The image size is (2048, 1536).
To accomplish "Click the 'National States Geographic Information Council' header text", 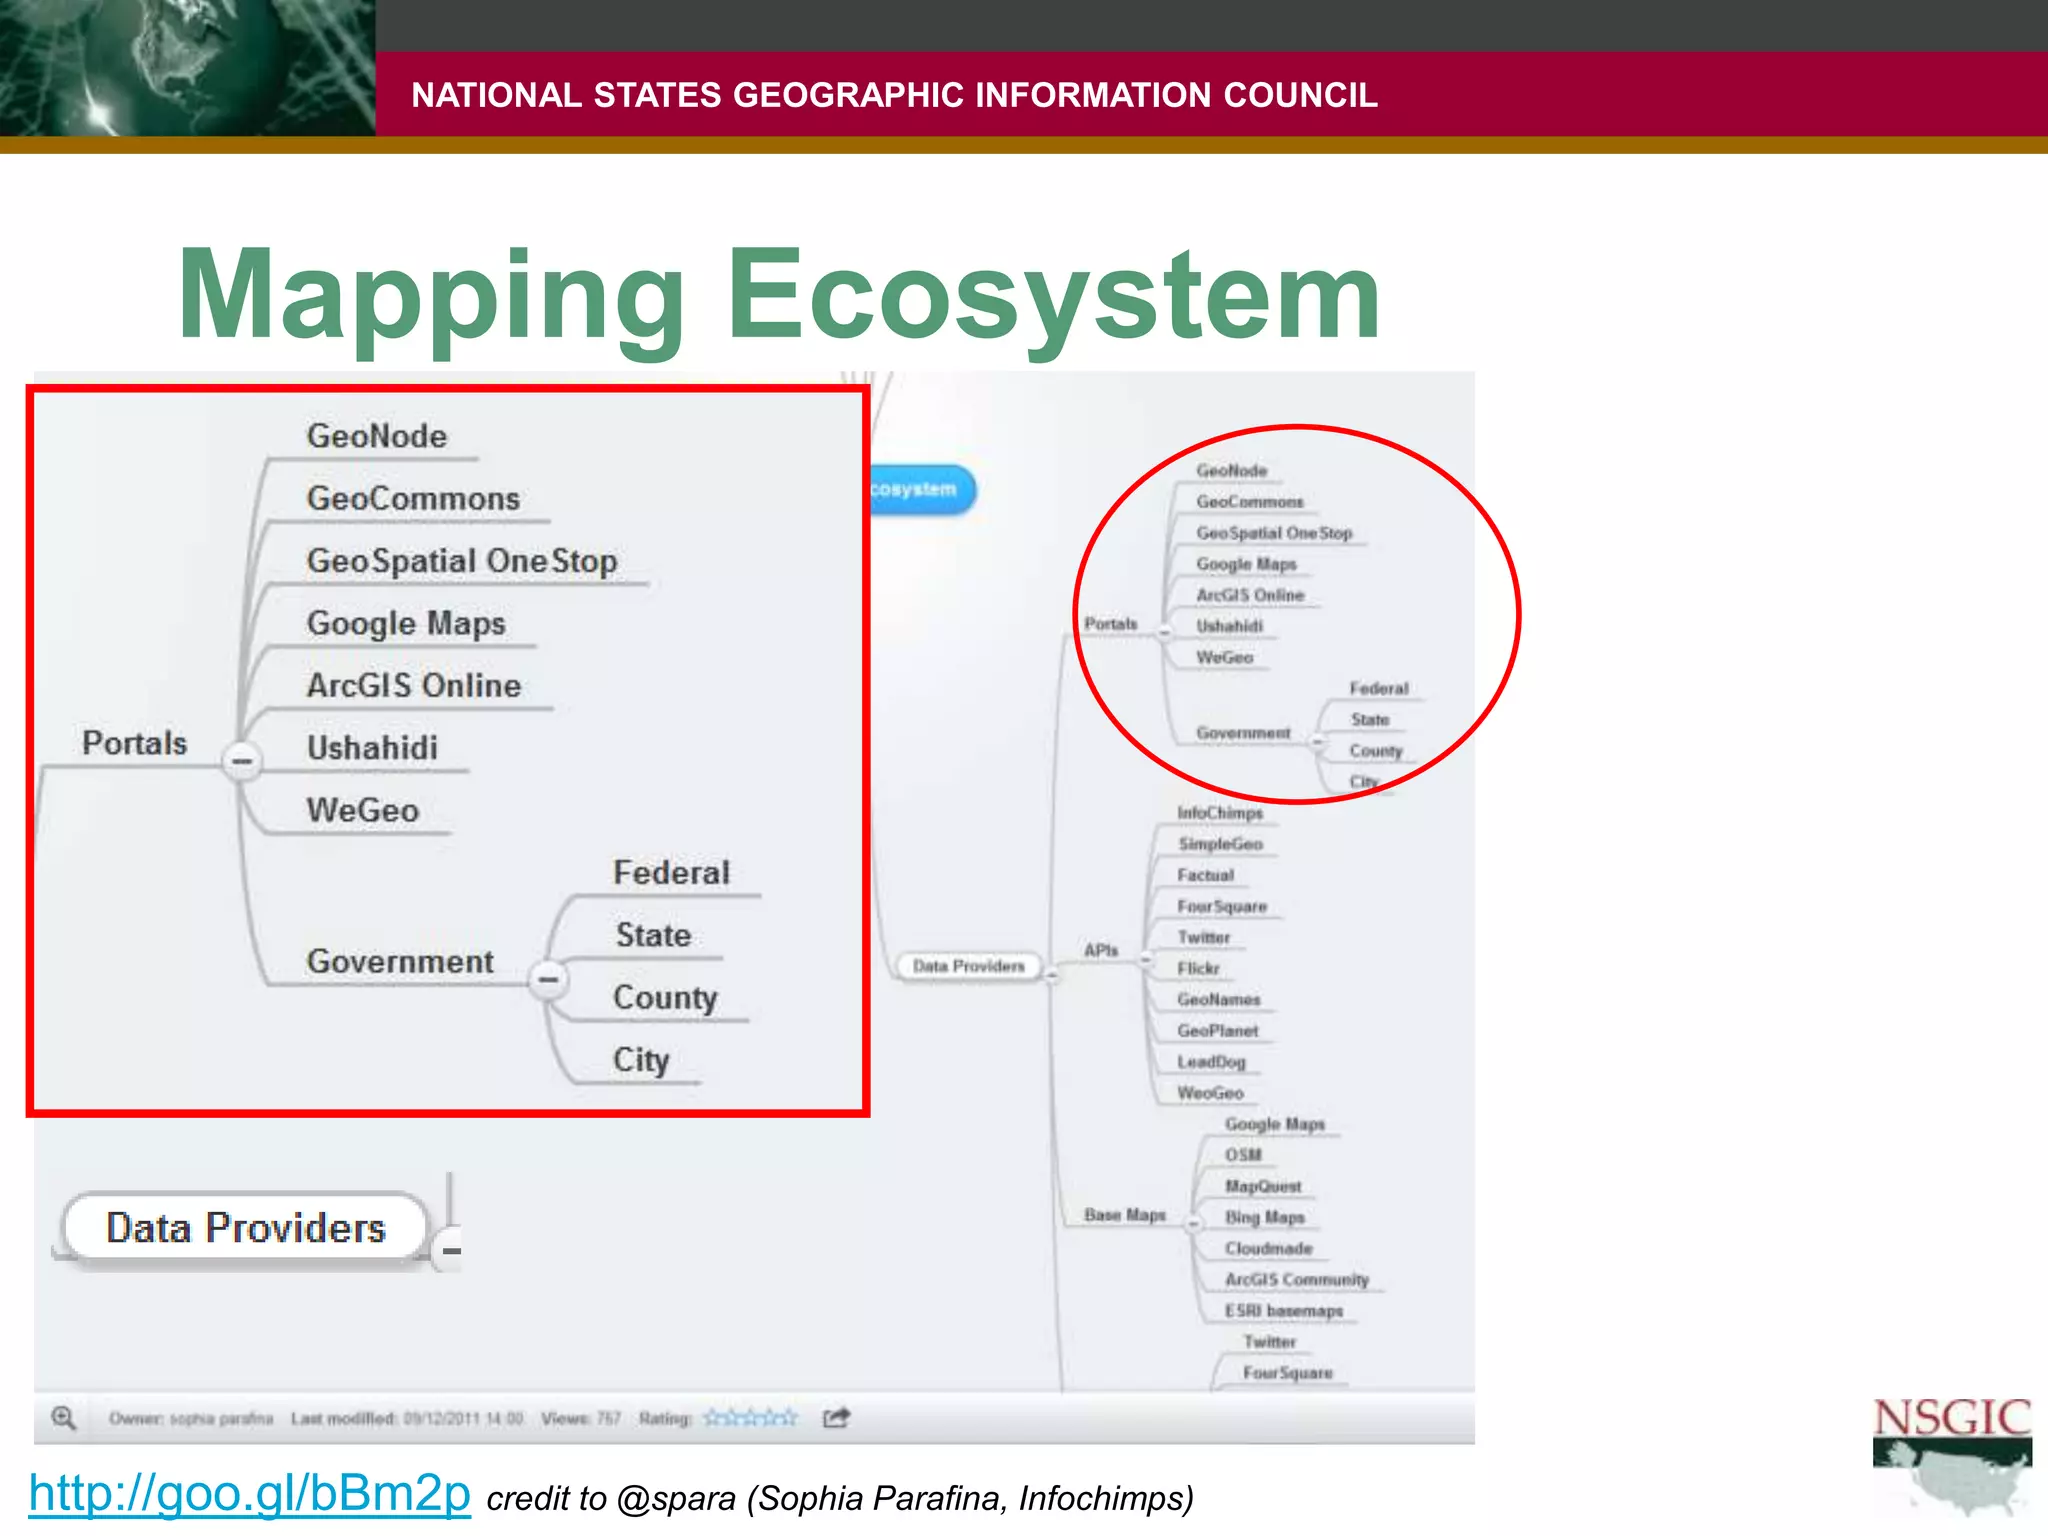I will click(894, 95).
